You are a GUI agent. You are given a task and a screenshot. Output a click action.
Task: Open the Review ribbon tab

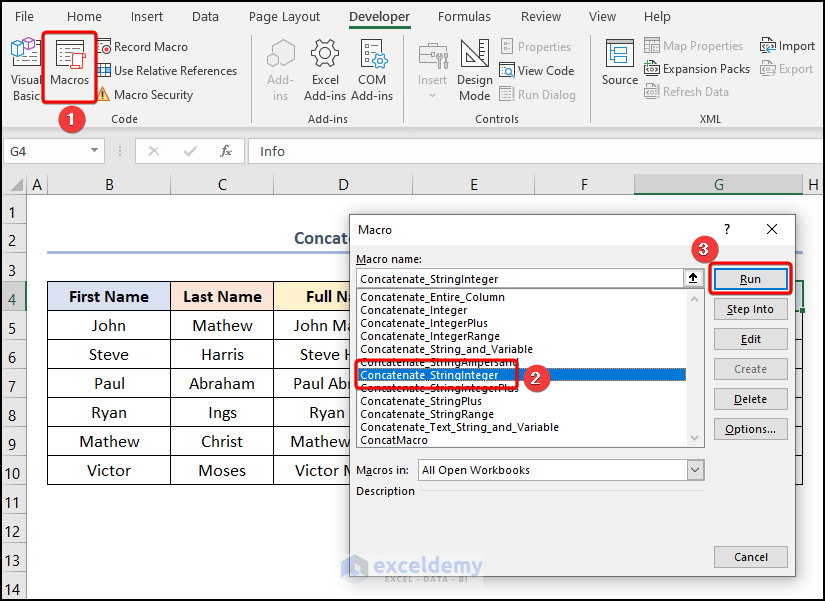540,16
